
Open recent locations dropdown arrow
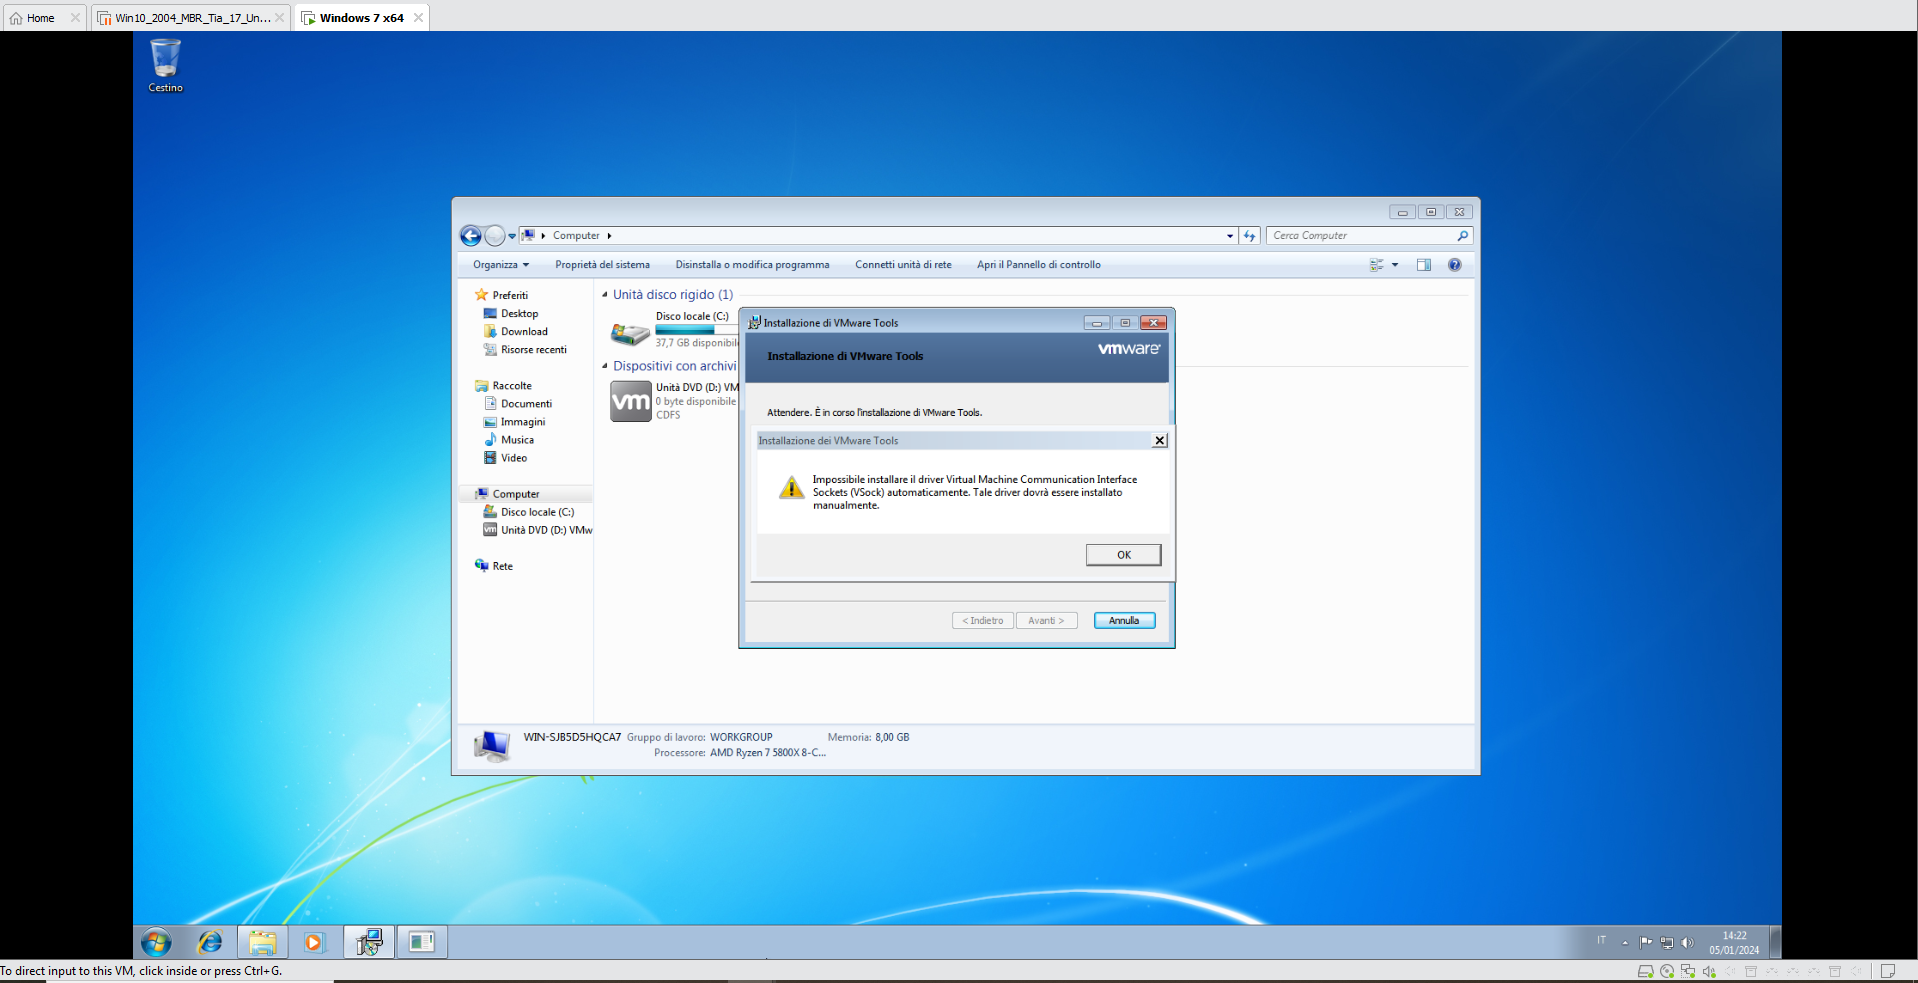512,236
